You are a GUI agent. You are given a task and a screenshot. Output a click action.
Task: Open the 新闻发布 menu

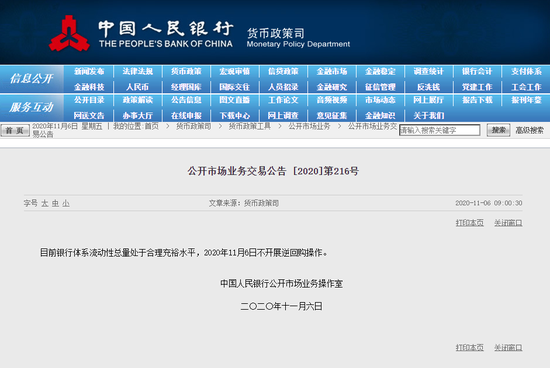(x=89, y=72)
